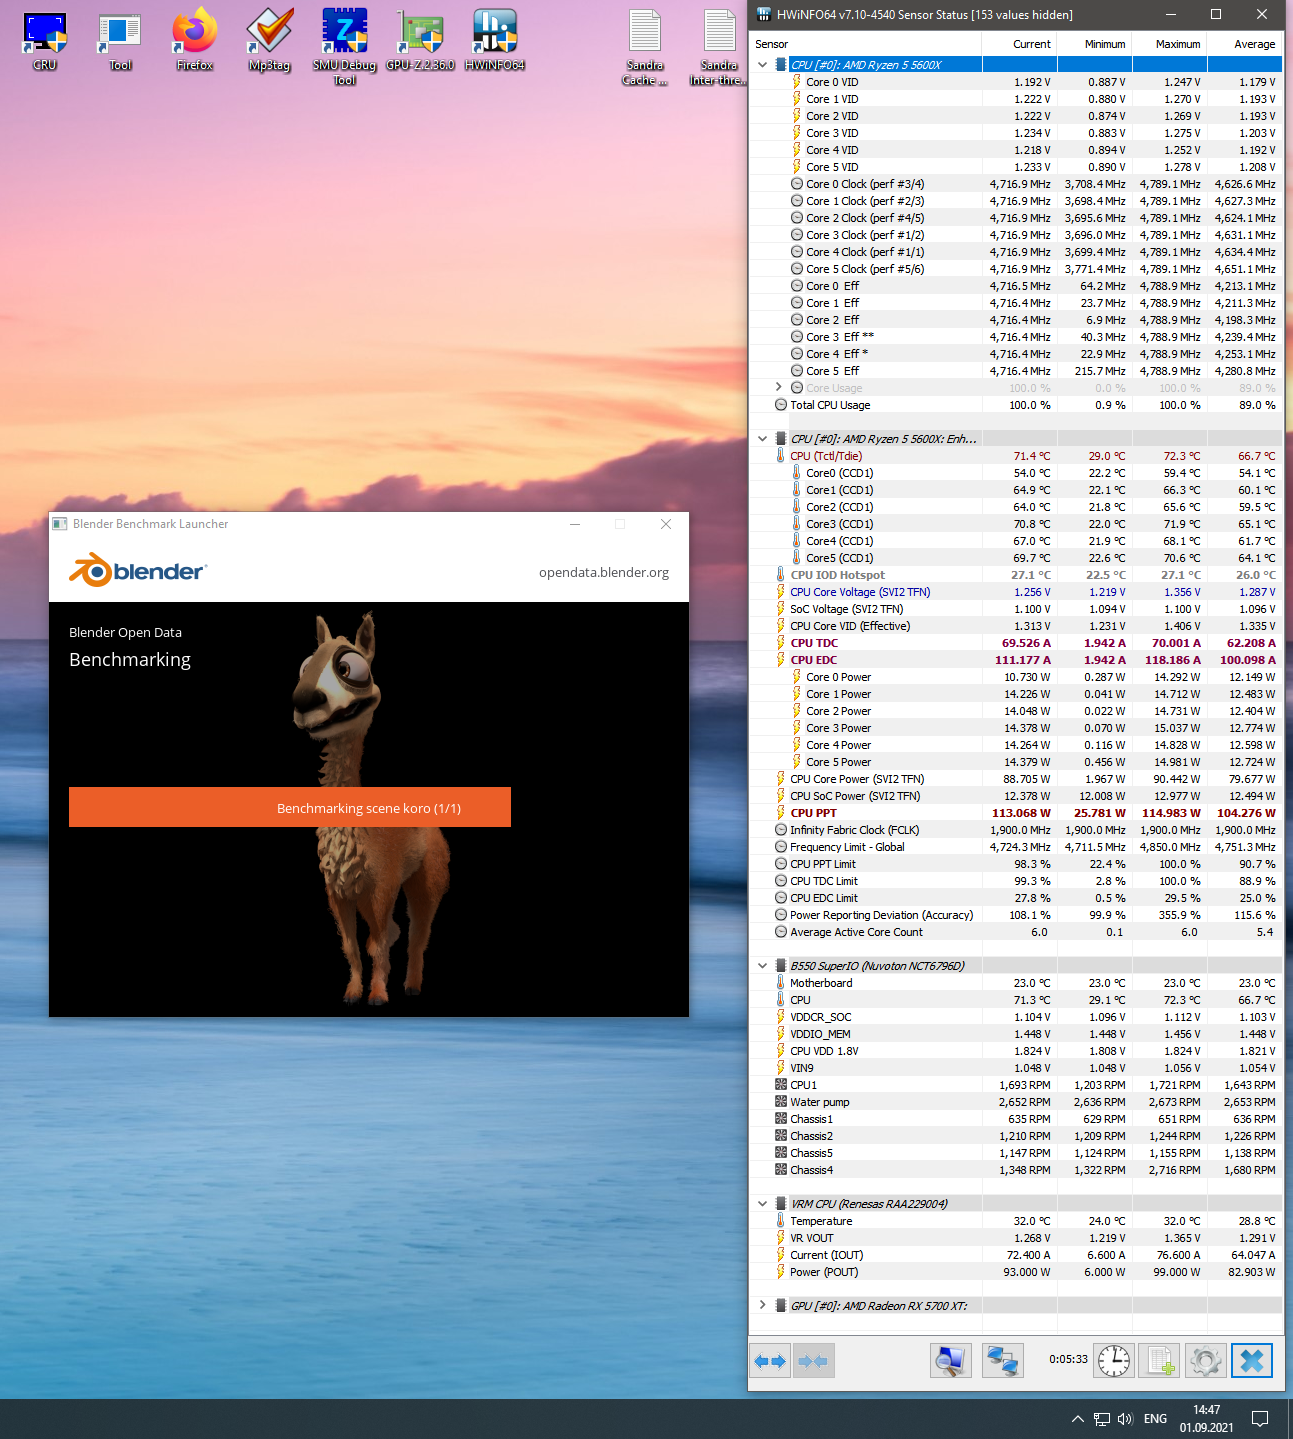Launch SMU Debug Tool from desktop
This screenshot has height=1439, width=1293.
point(345,47)
